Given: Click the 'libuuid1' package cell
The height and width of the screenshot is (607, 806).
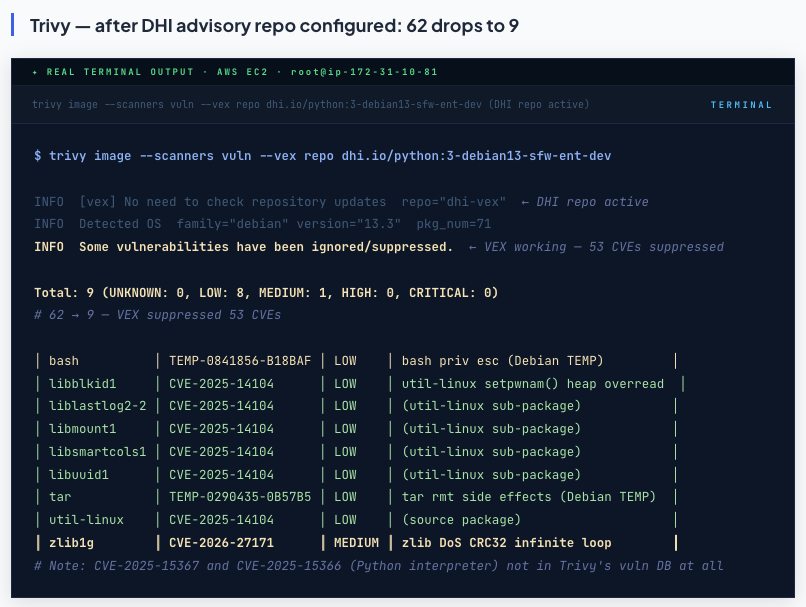Looking at the screenshot, I should click(x=79, y=474).
